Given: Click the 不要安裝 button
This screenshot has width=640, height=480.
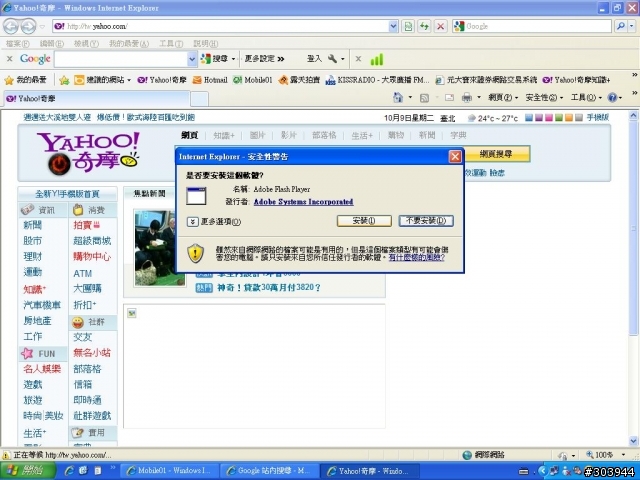Looking at the screenshot, I should (x=426, y=221).
